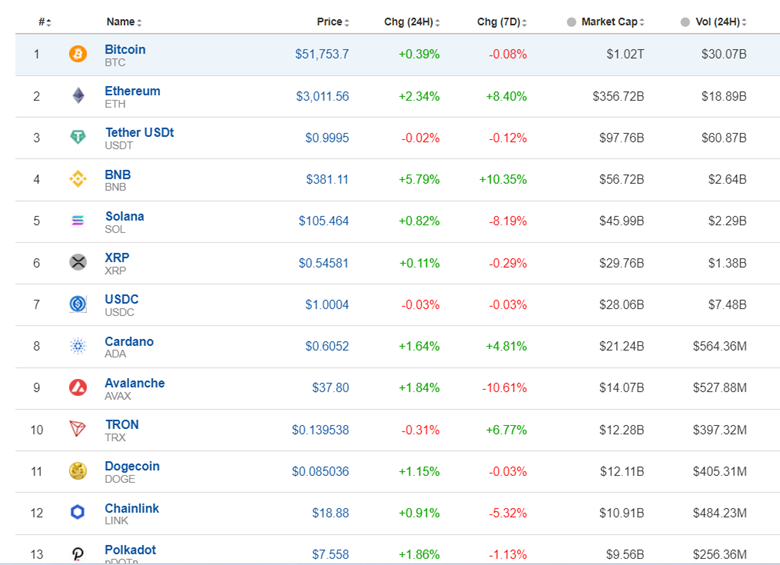Click Solana price $105.464
This screenshot has width=780, height=565.
(323, 221)
